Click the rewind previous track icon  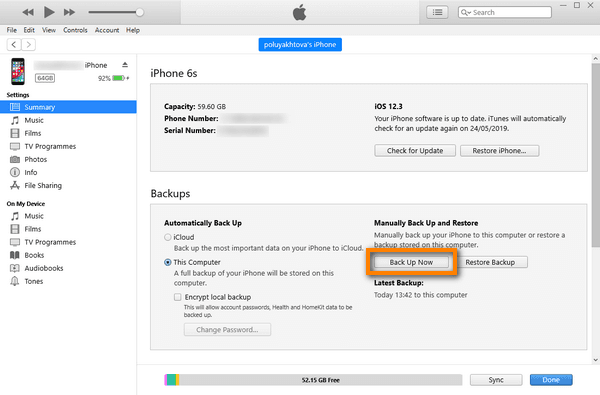(28, 12)
